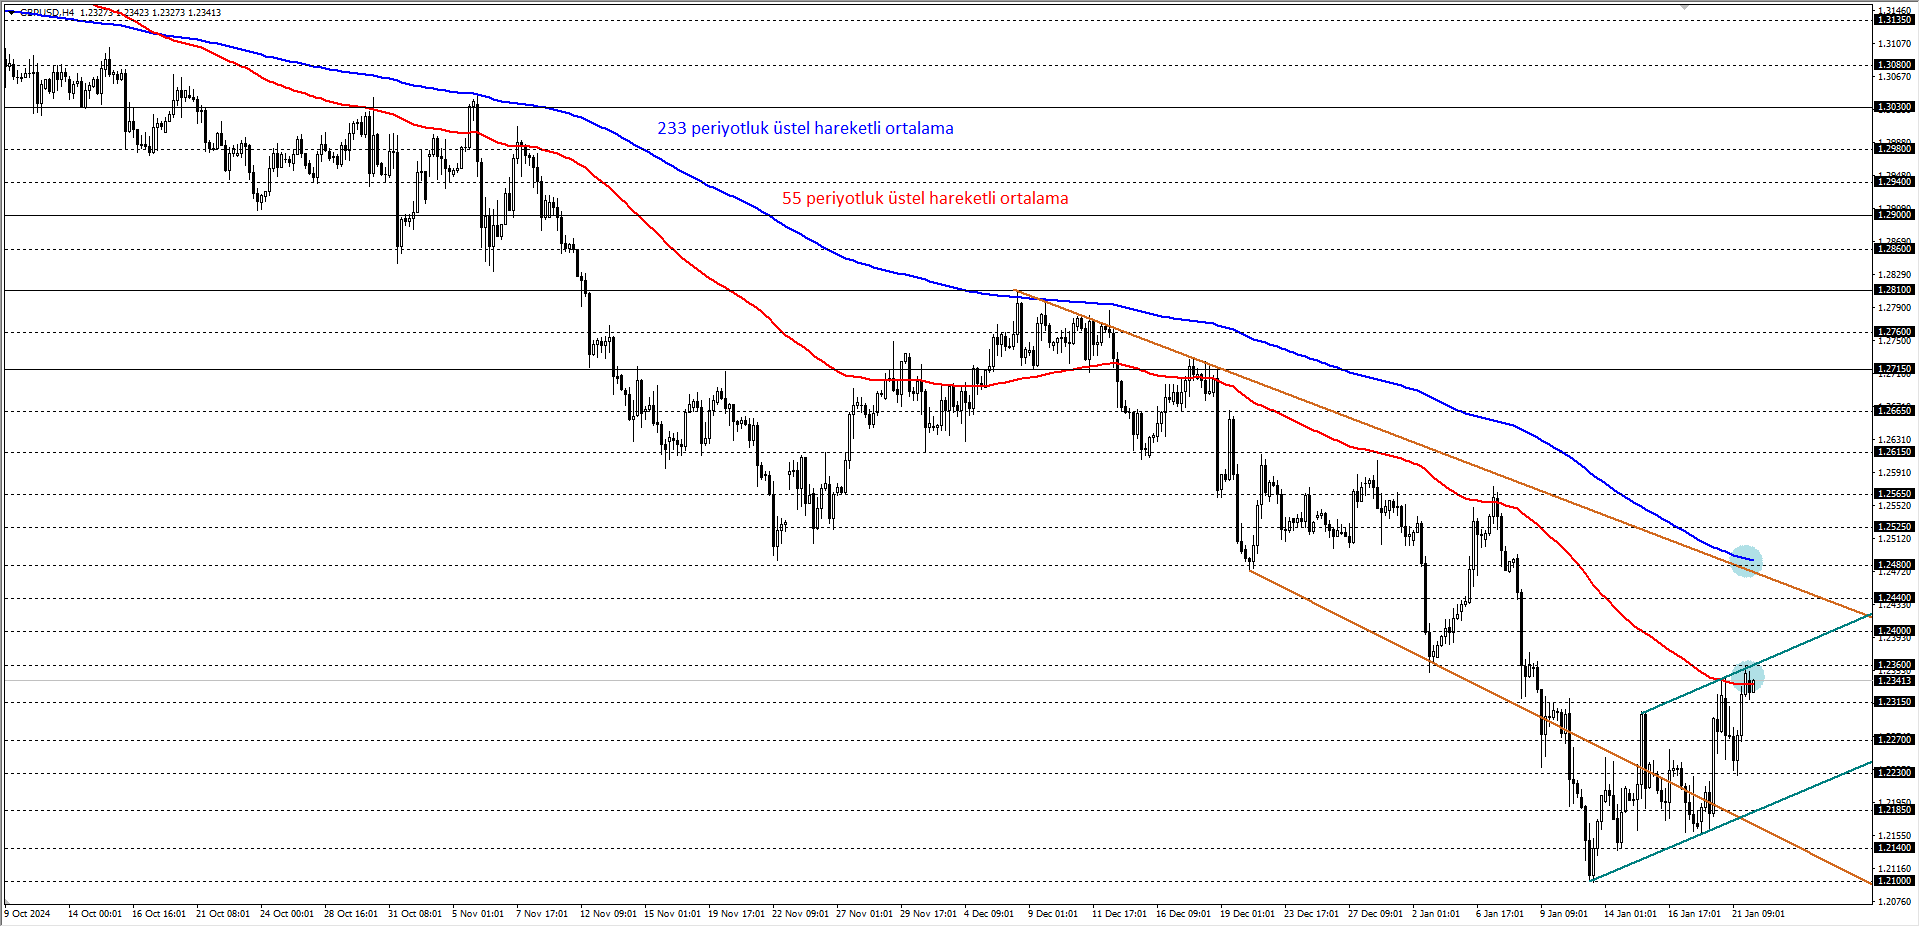
Task: Click the 1.23600 price level tag
Action: point(1894,665)
